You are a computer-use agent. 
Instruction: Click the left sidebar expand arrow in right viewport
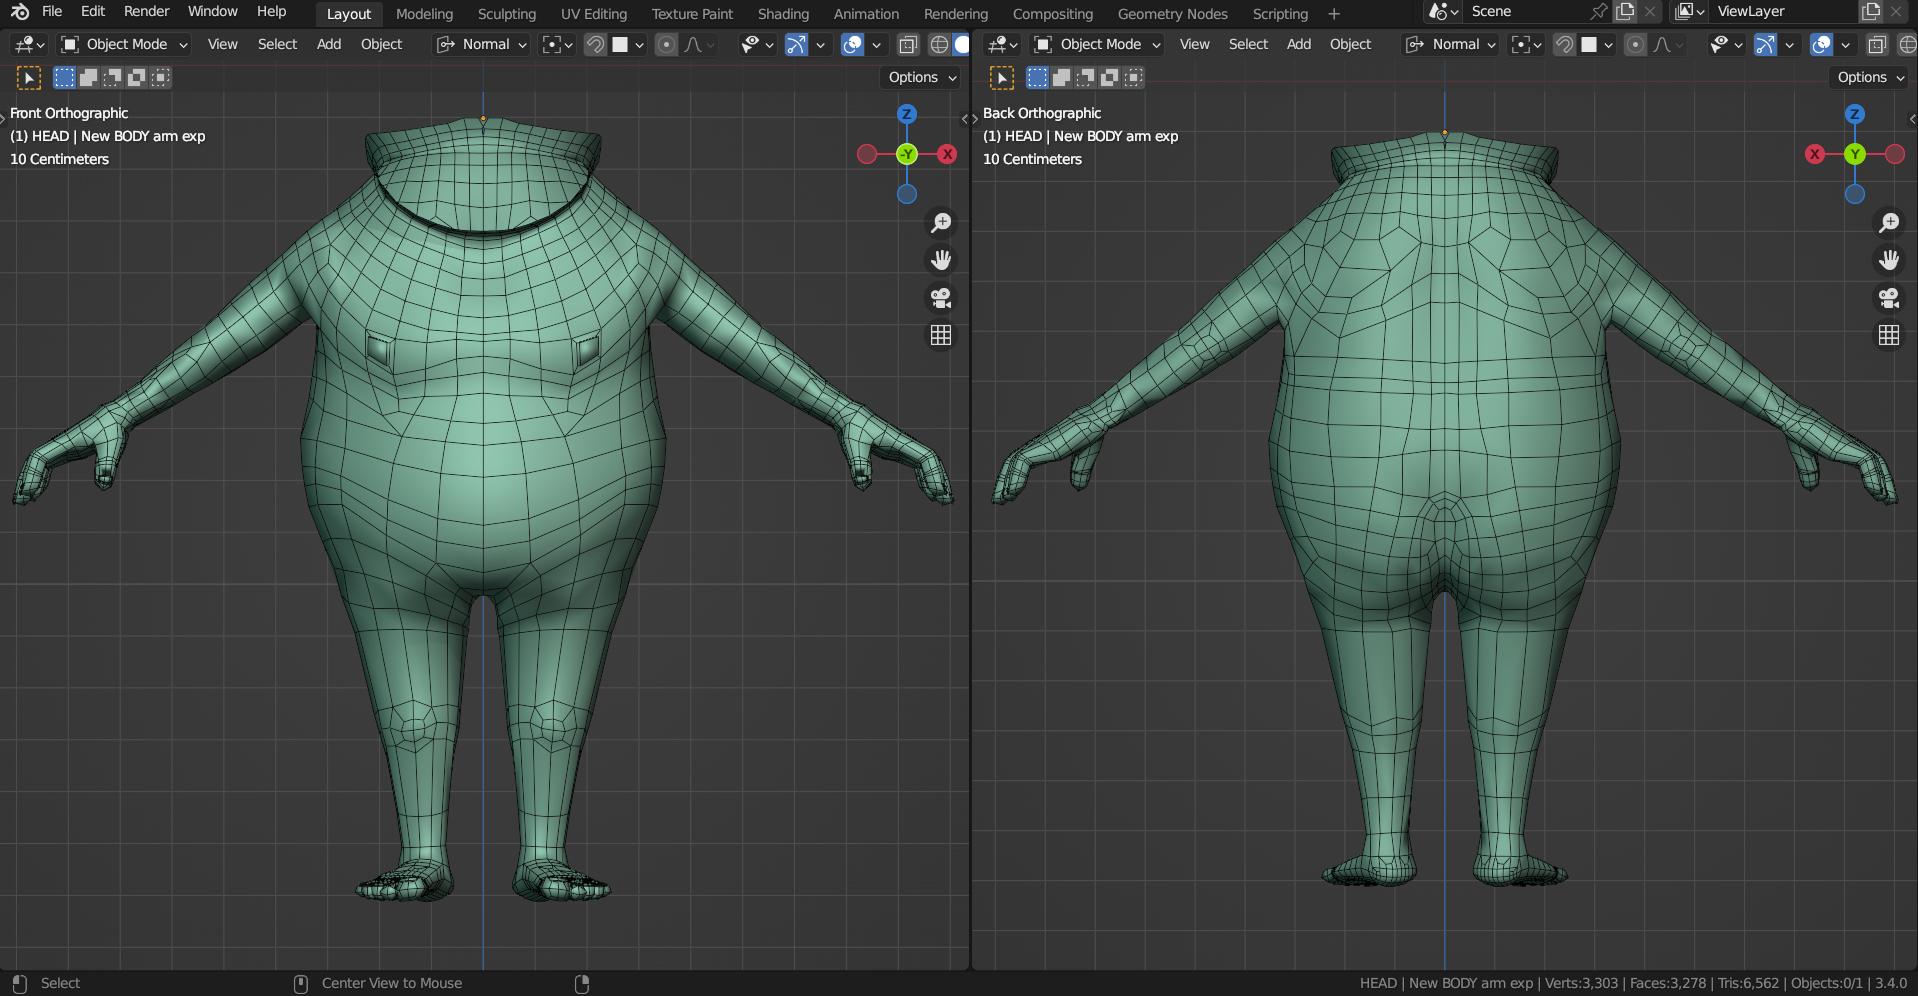point(975,119)
